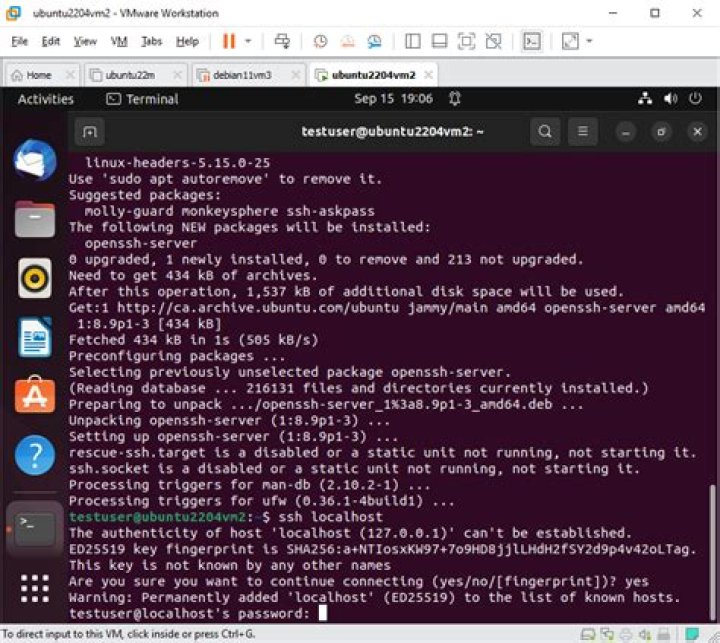Close the terminal window

click(x=697, y=132)
